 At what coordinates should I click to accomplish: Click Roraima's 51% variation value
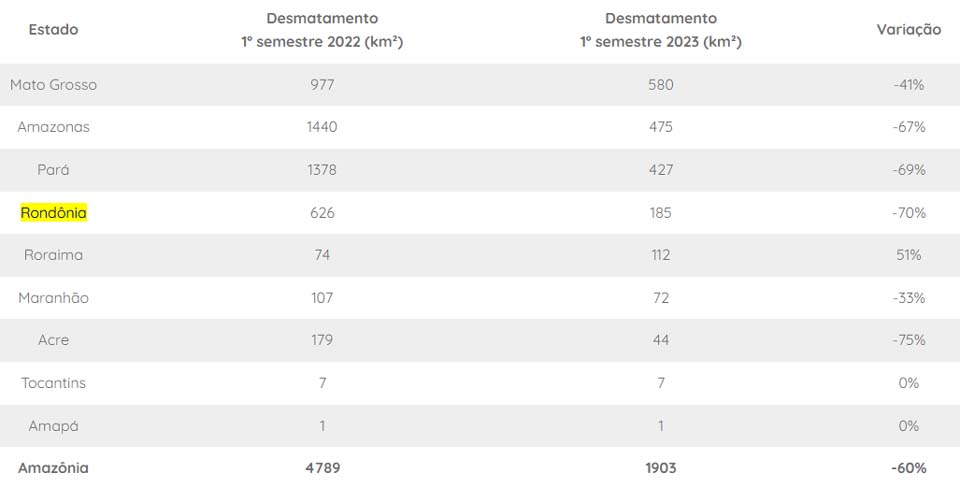pyautogui.click(x=909, y=255)
